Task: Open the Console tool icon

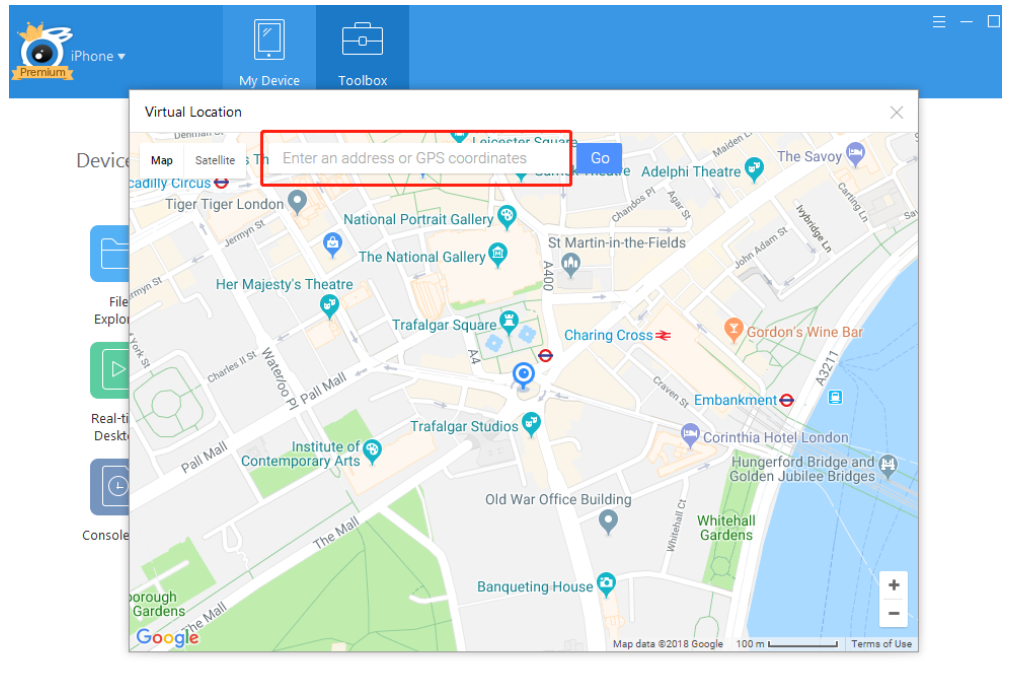Action: (x=110, y=487)
